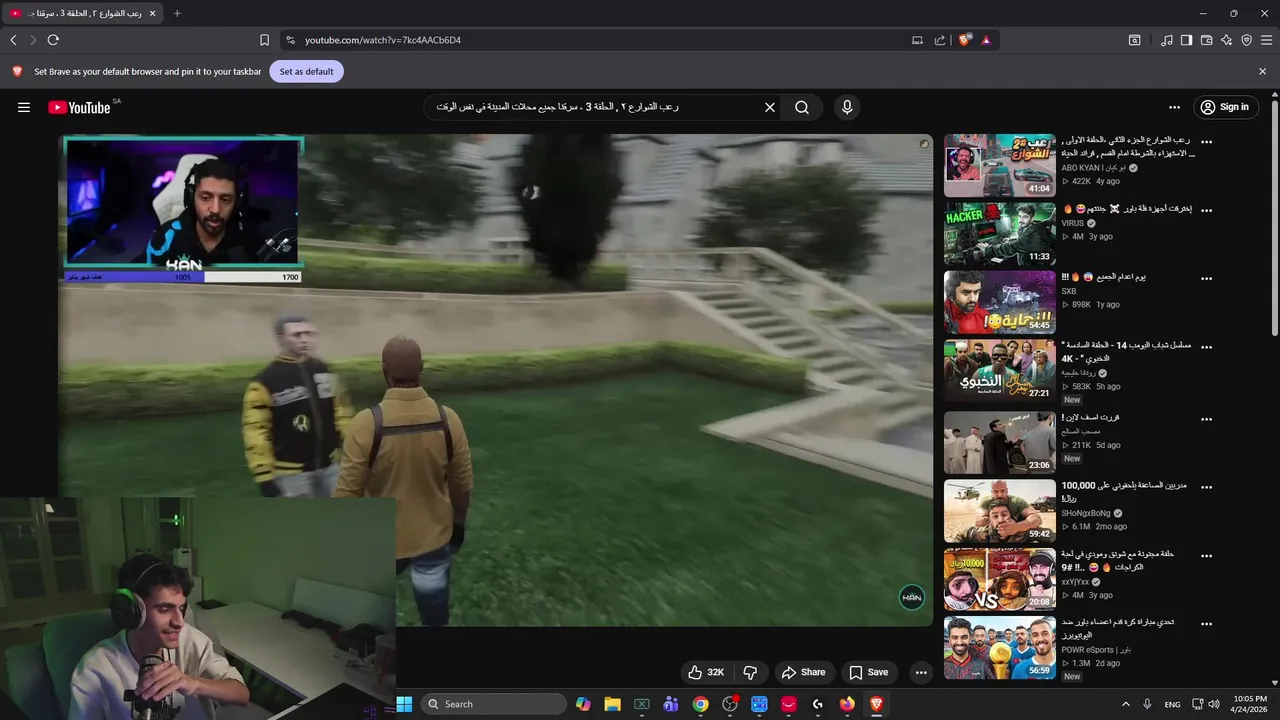Open the Brave playlist music note icon
The image size is (1280, 720).
[x=1167, y=40]
